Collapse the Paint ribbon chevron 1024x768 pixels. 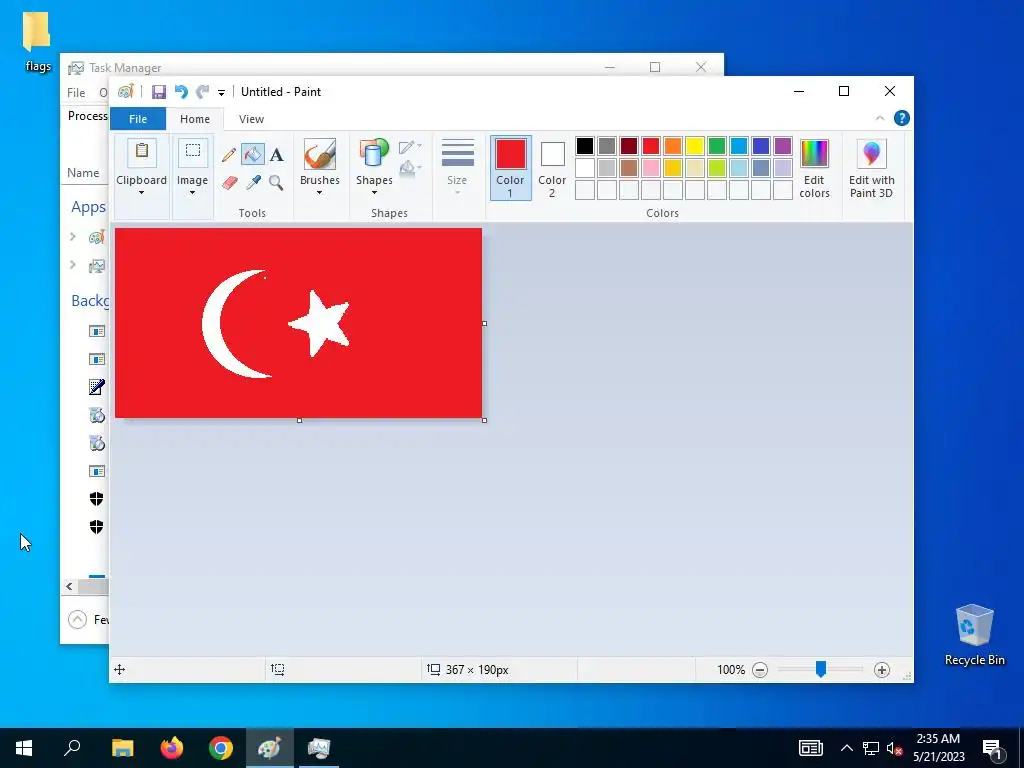coord(880,118)
